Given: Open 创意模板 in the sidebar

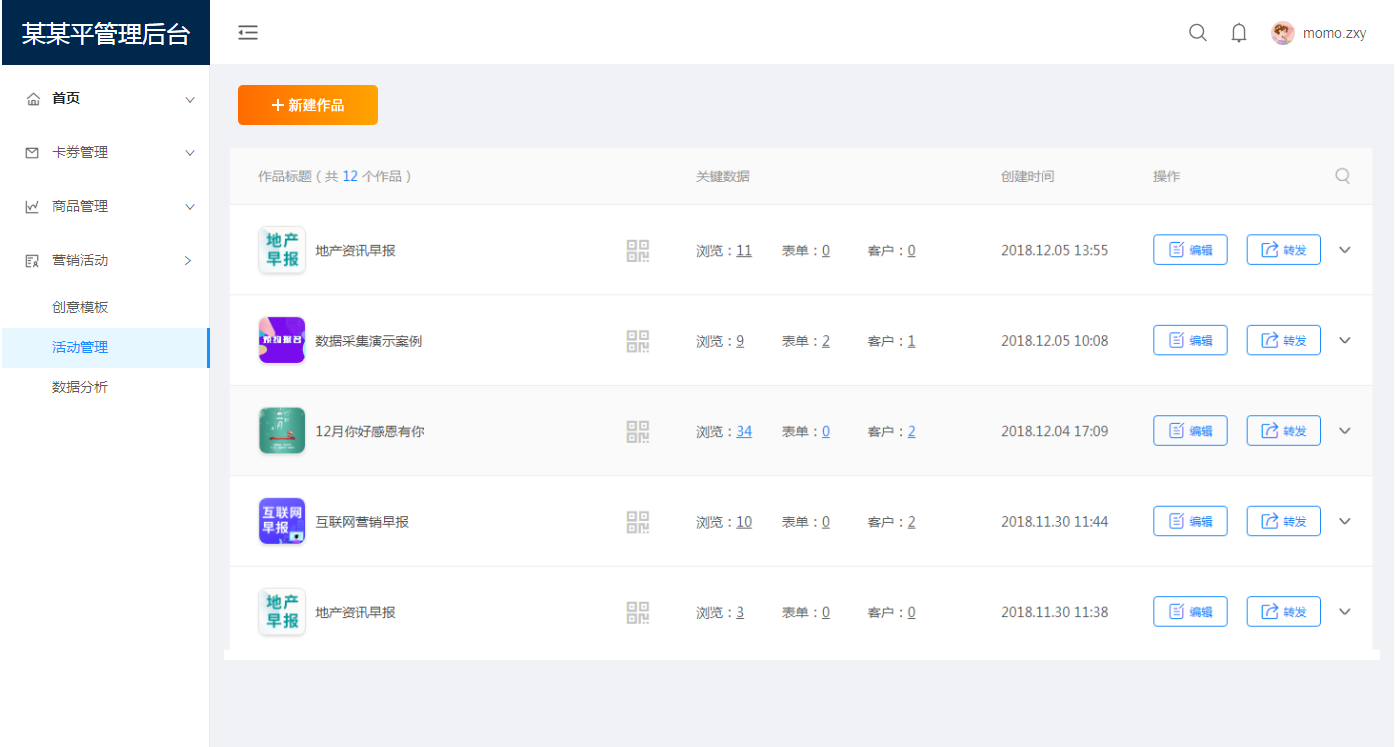Looking at the screenshot, I should [80, 307].
